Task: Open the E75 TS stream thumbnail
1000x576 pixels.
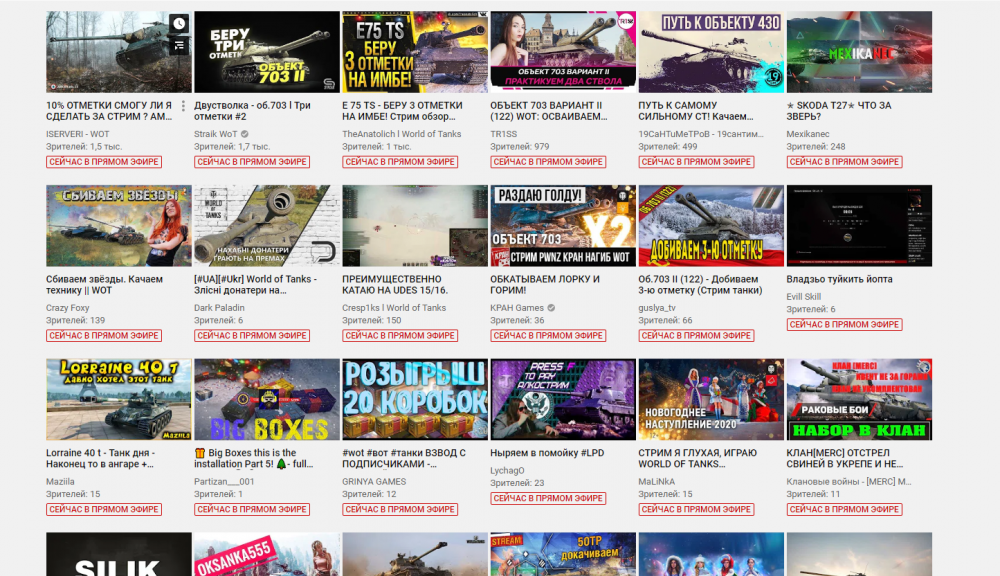Action: [415, 52]
